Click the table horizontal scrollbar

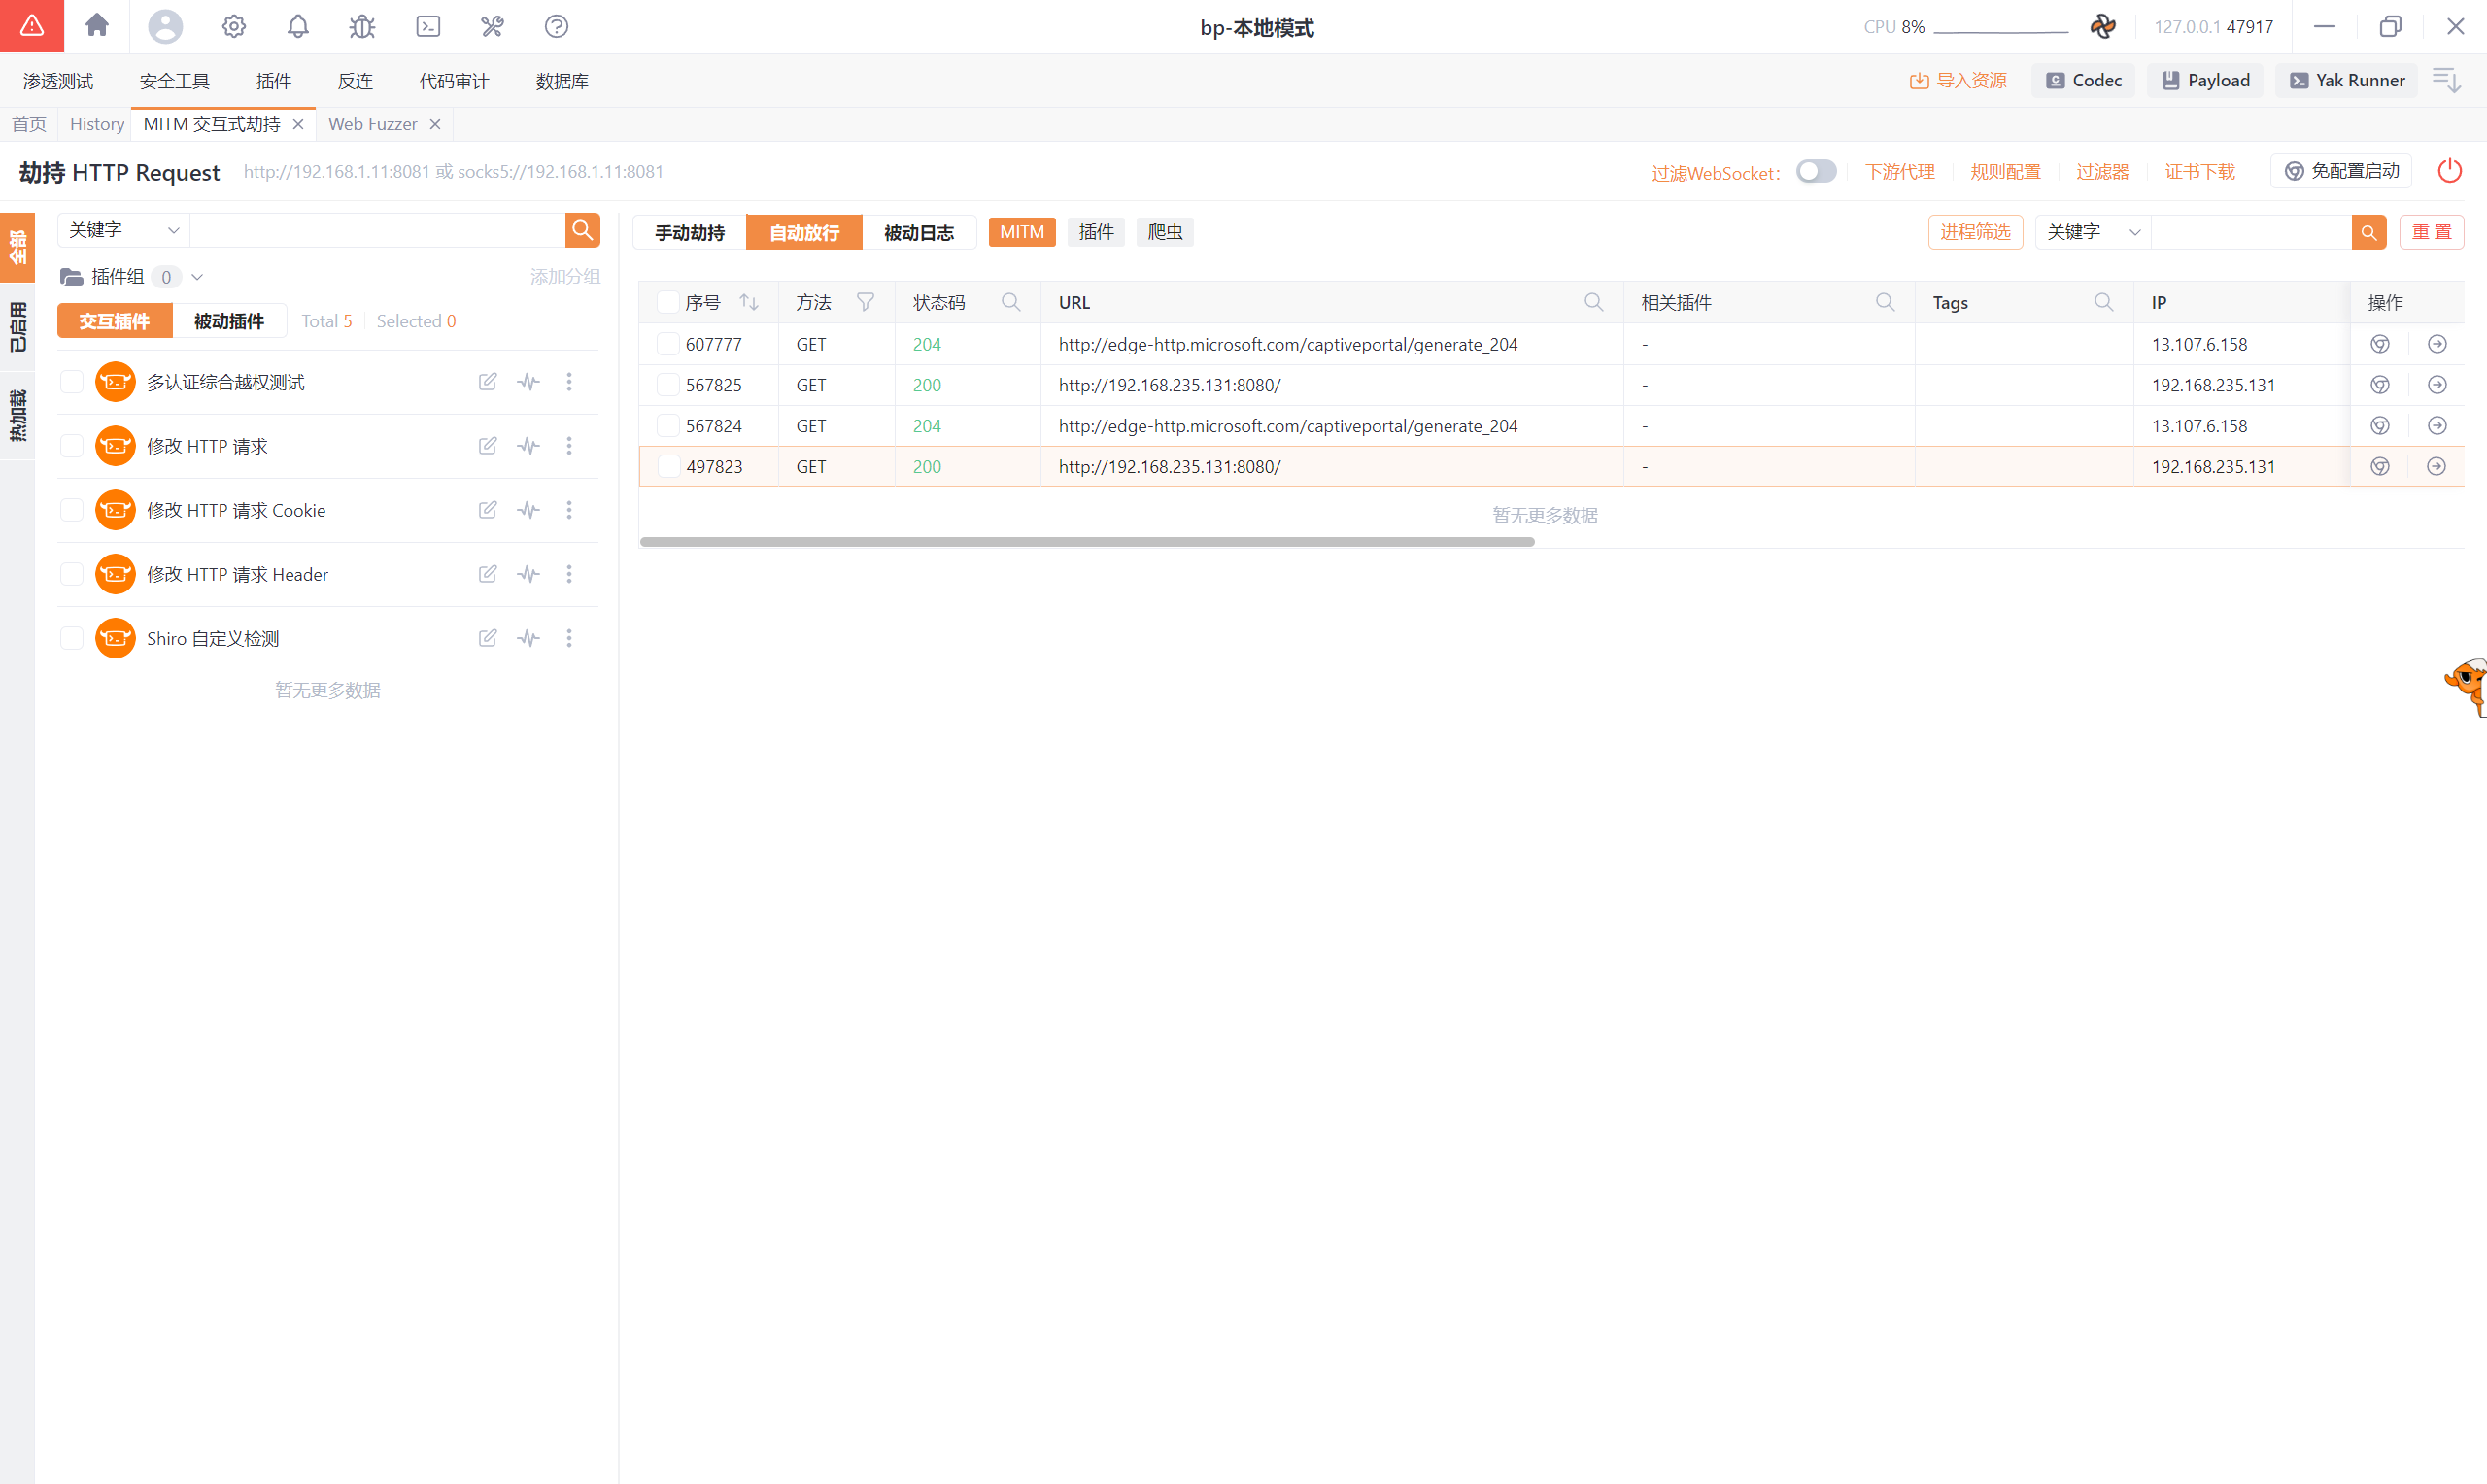click(1086, 541)
